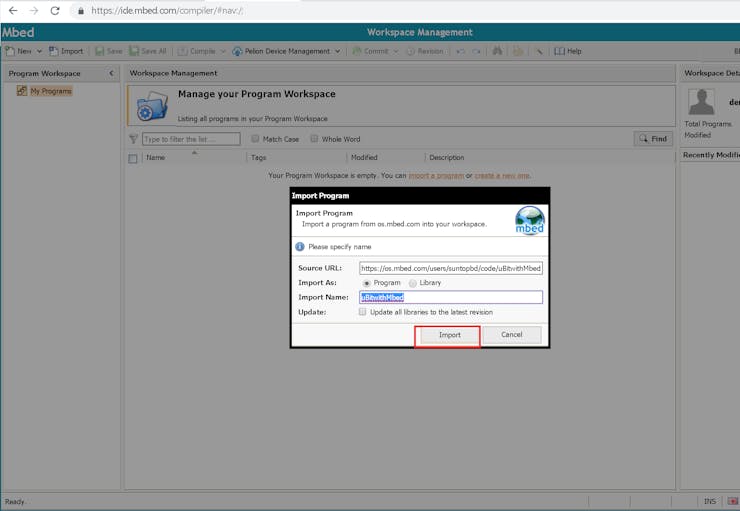Viewport: 740px width, 511px height.
Task: Click the padlock icon in the address bar
Action: 81,10
